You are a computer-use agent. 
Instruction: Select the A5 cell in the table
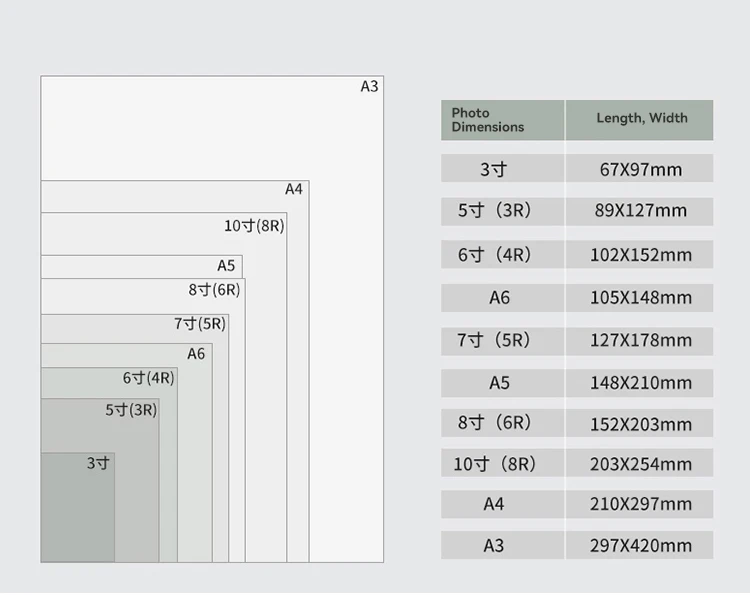[503, 383]
